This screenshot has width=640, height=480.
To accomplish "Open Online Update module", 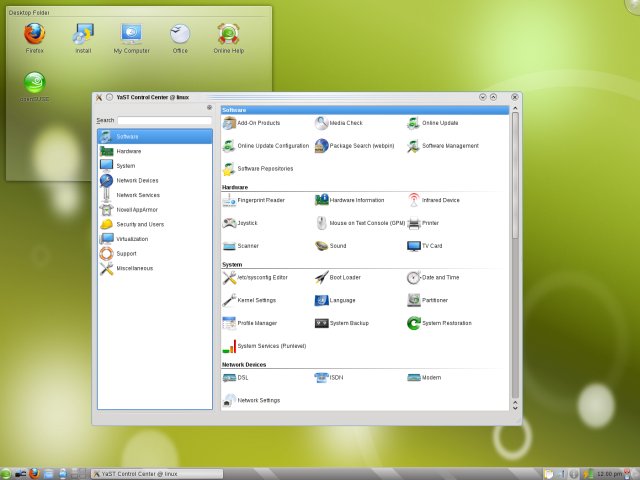I will tap(439, 123).
